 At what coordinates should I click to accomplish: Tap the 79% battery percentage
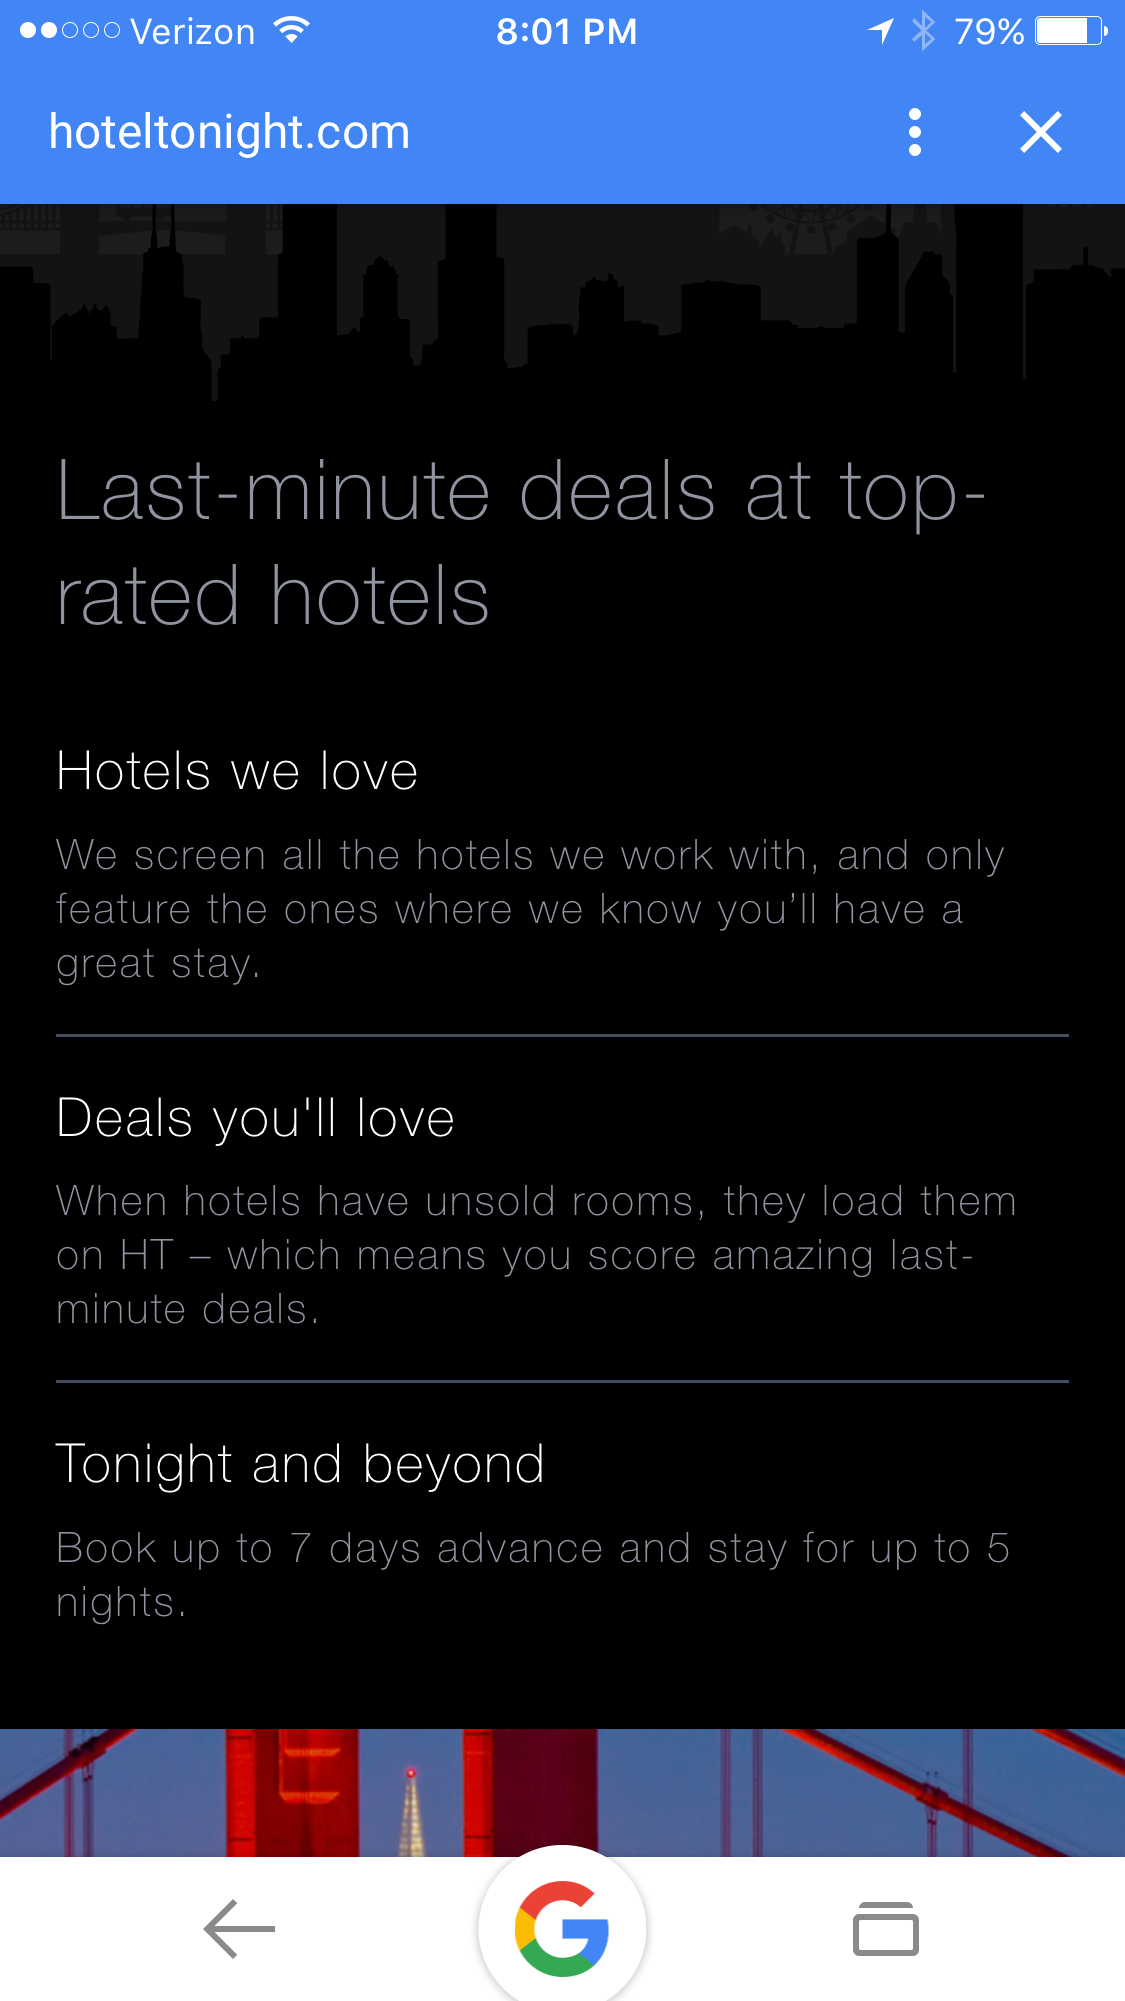pyautogui.click(x=988, y=31)
